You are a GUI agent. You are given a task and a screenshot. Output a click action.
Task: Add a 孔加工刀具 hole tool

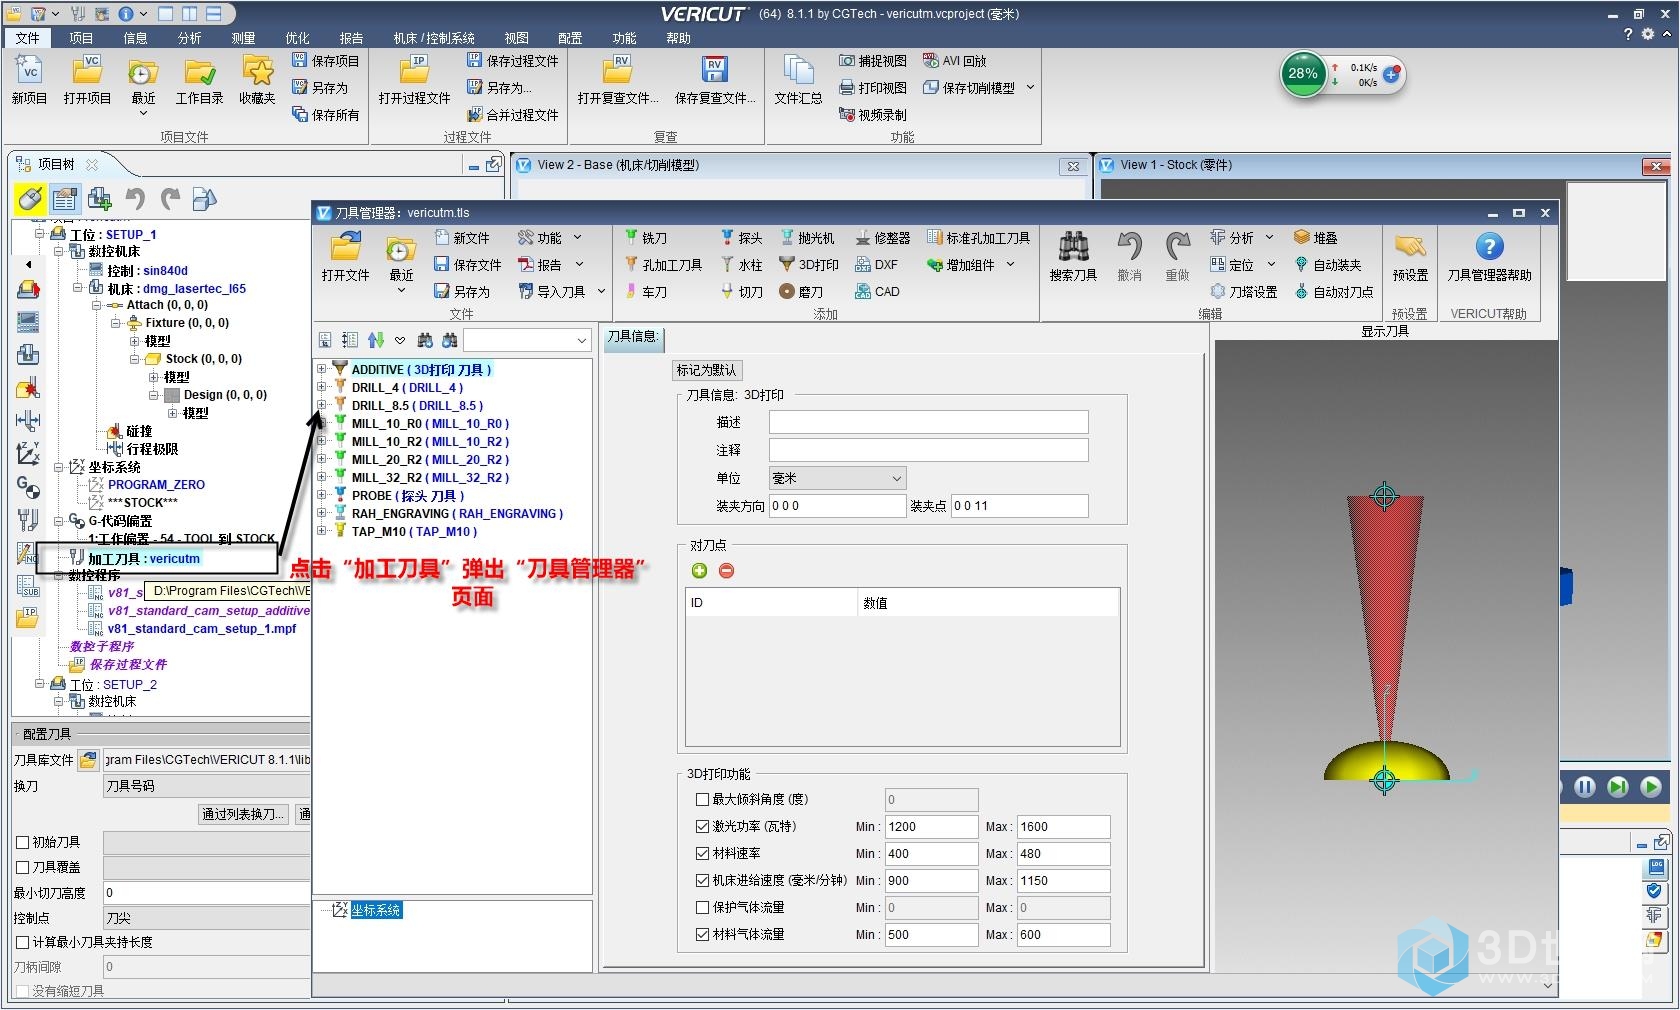663,265
